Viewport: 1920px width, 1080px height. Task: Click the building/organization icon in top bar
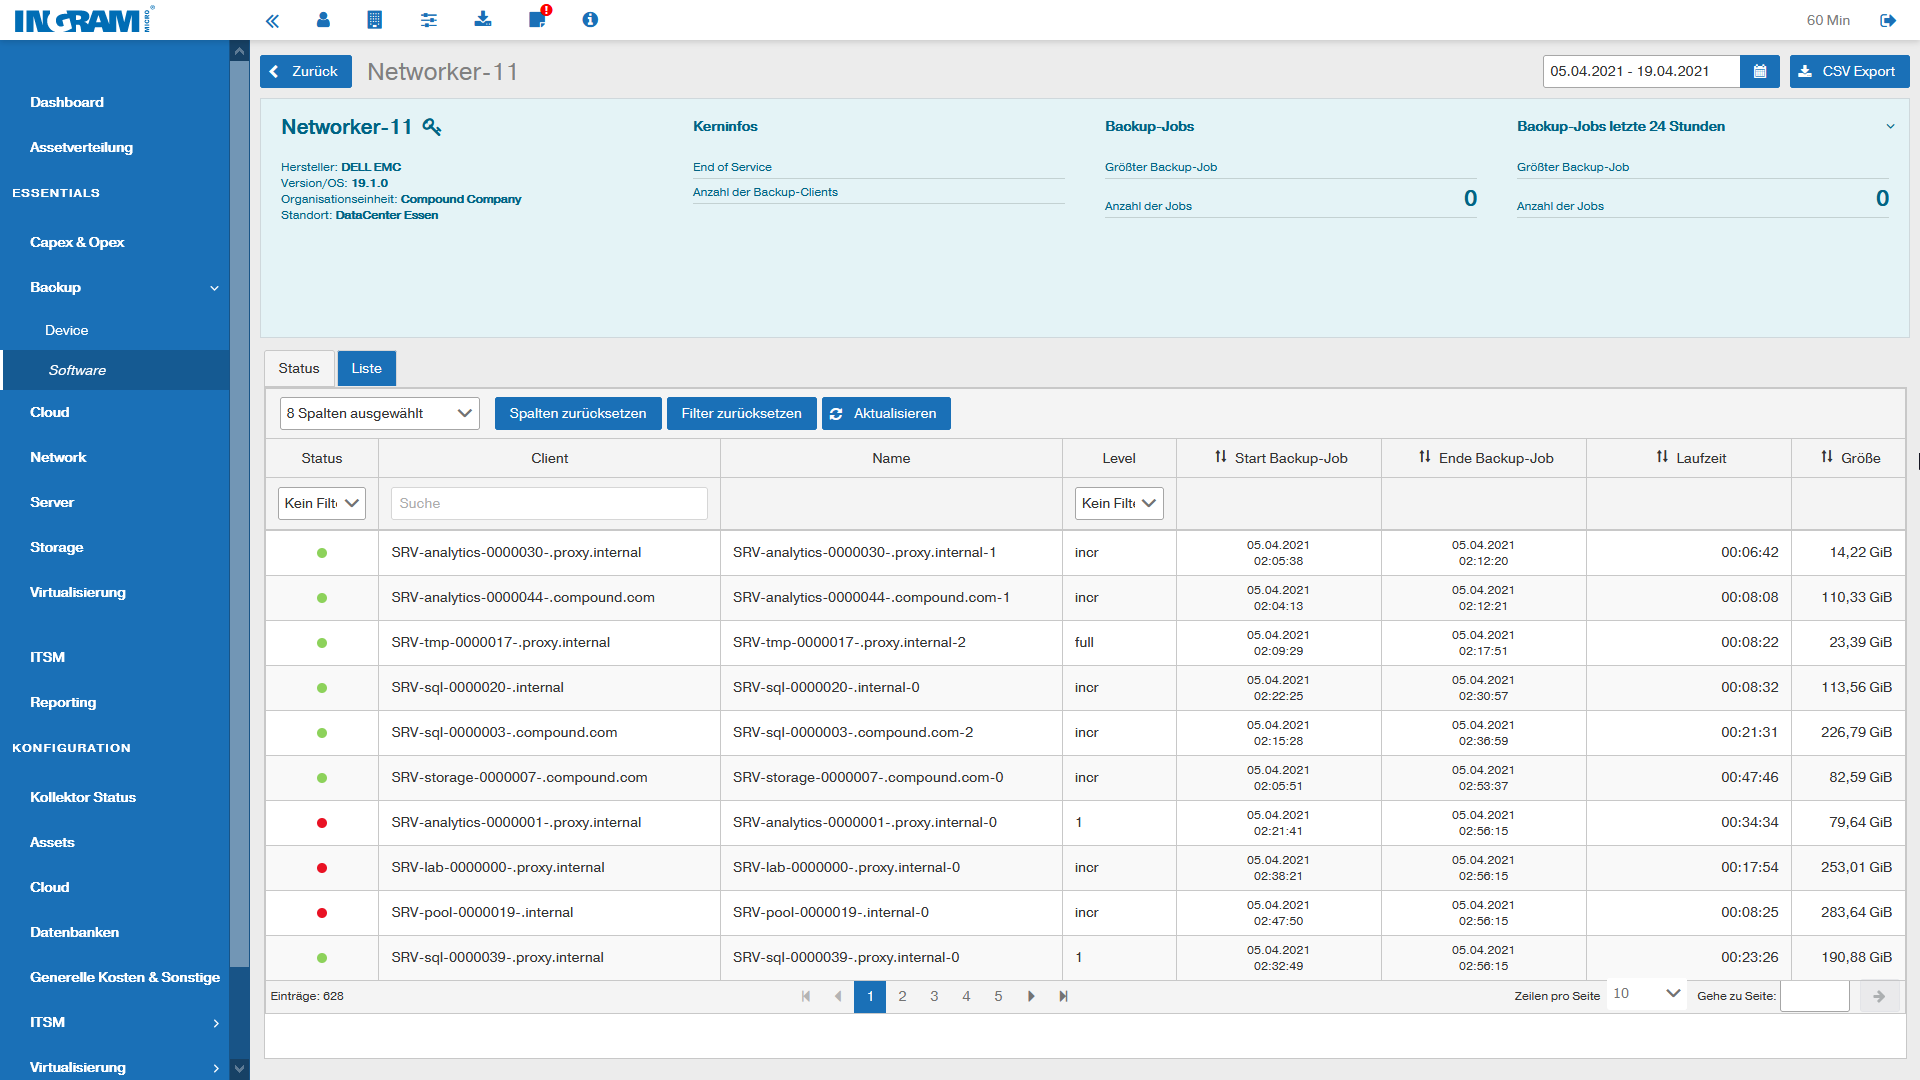375,20
